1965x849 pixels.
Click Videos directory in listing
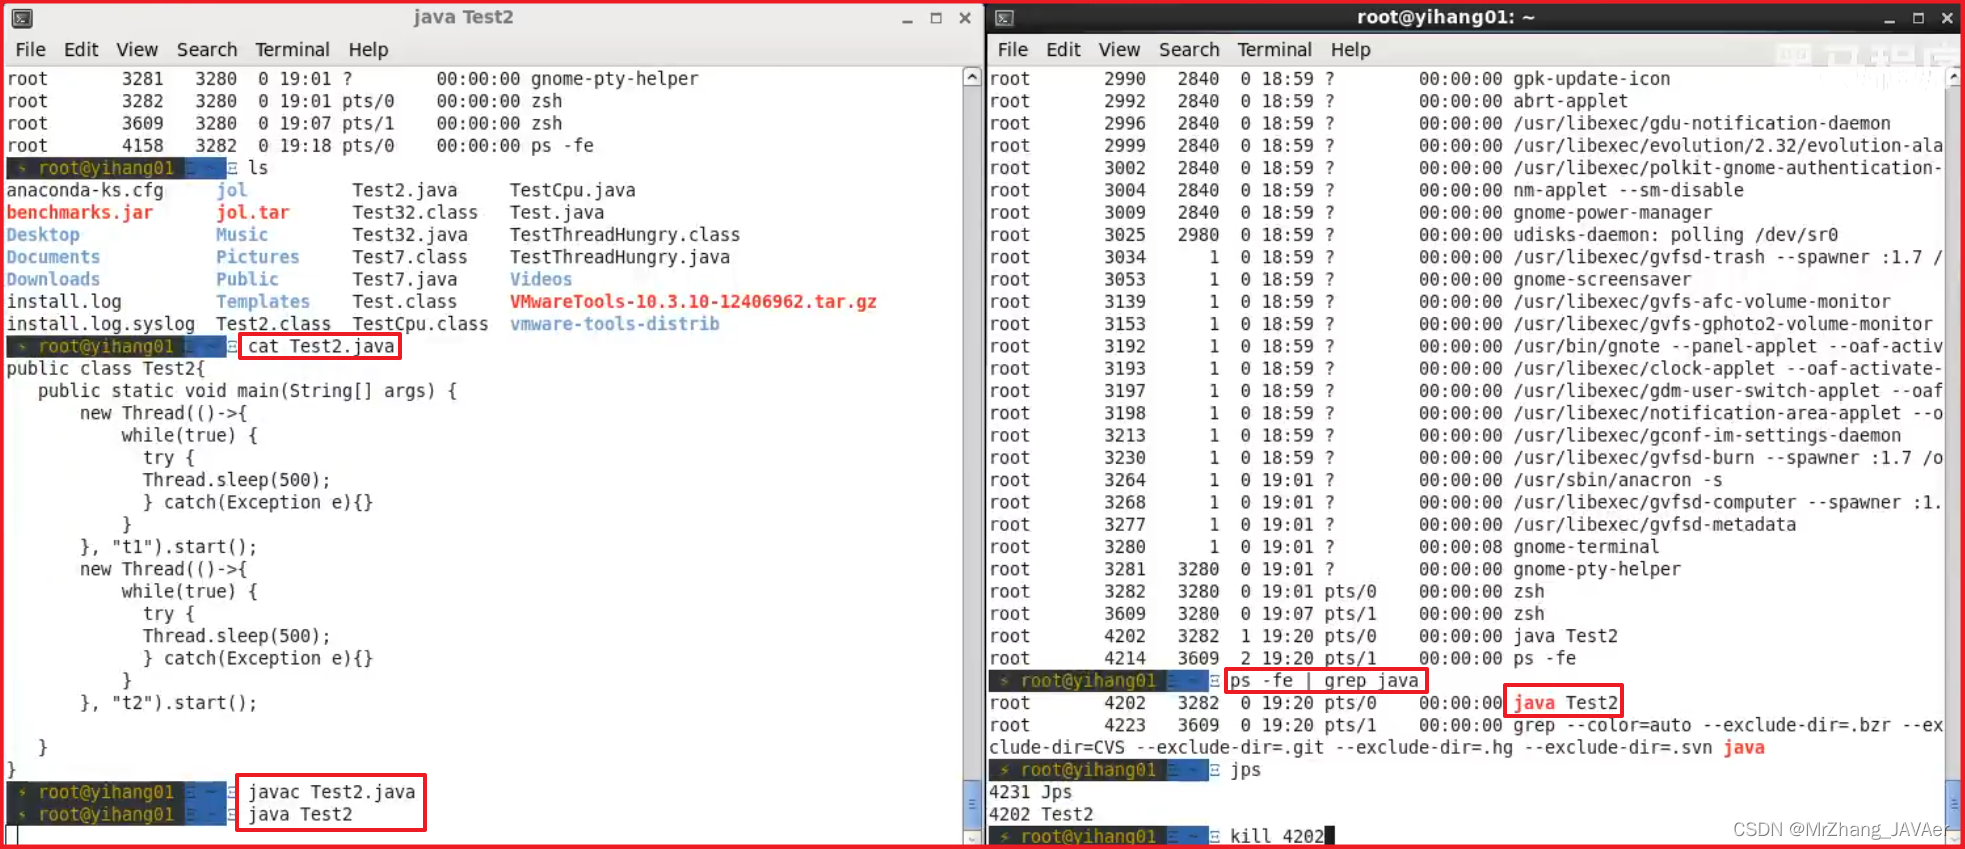(541, 279)
